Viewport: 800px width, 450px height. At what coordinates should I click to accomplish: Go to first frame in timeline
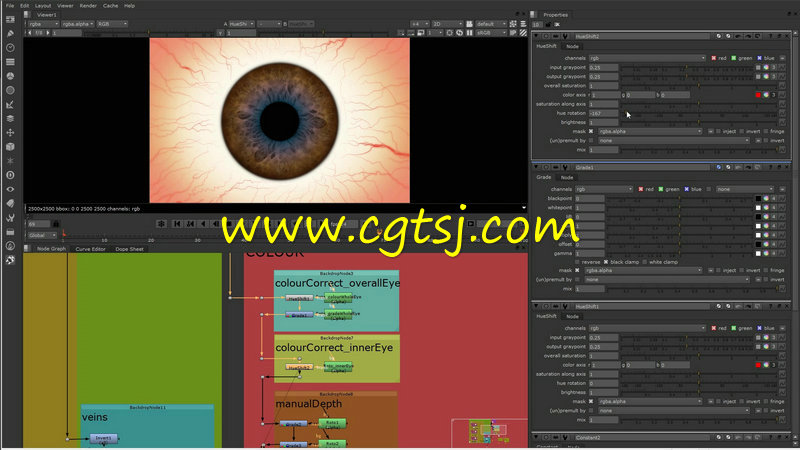(177, 224)
